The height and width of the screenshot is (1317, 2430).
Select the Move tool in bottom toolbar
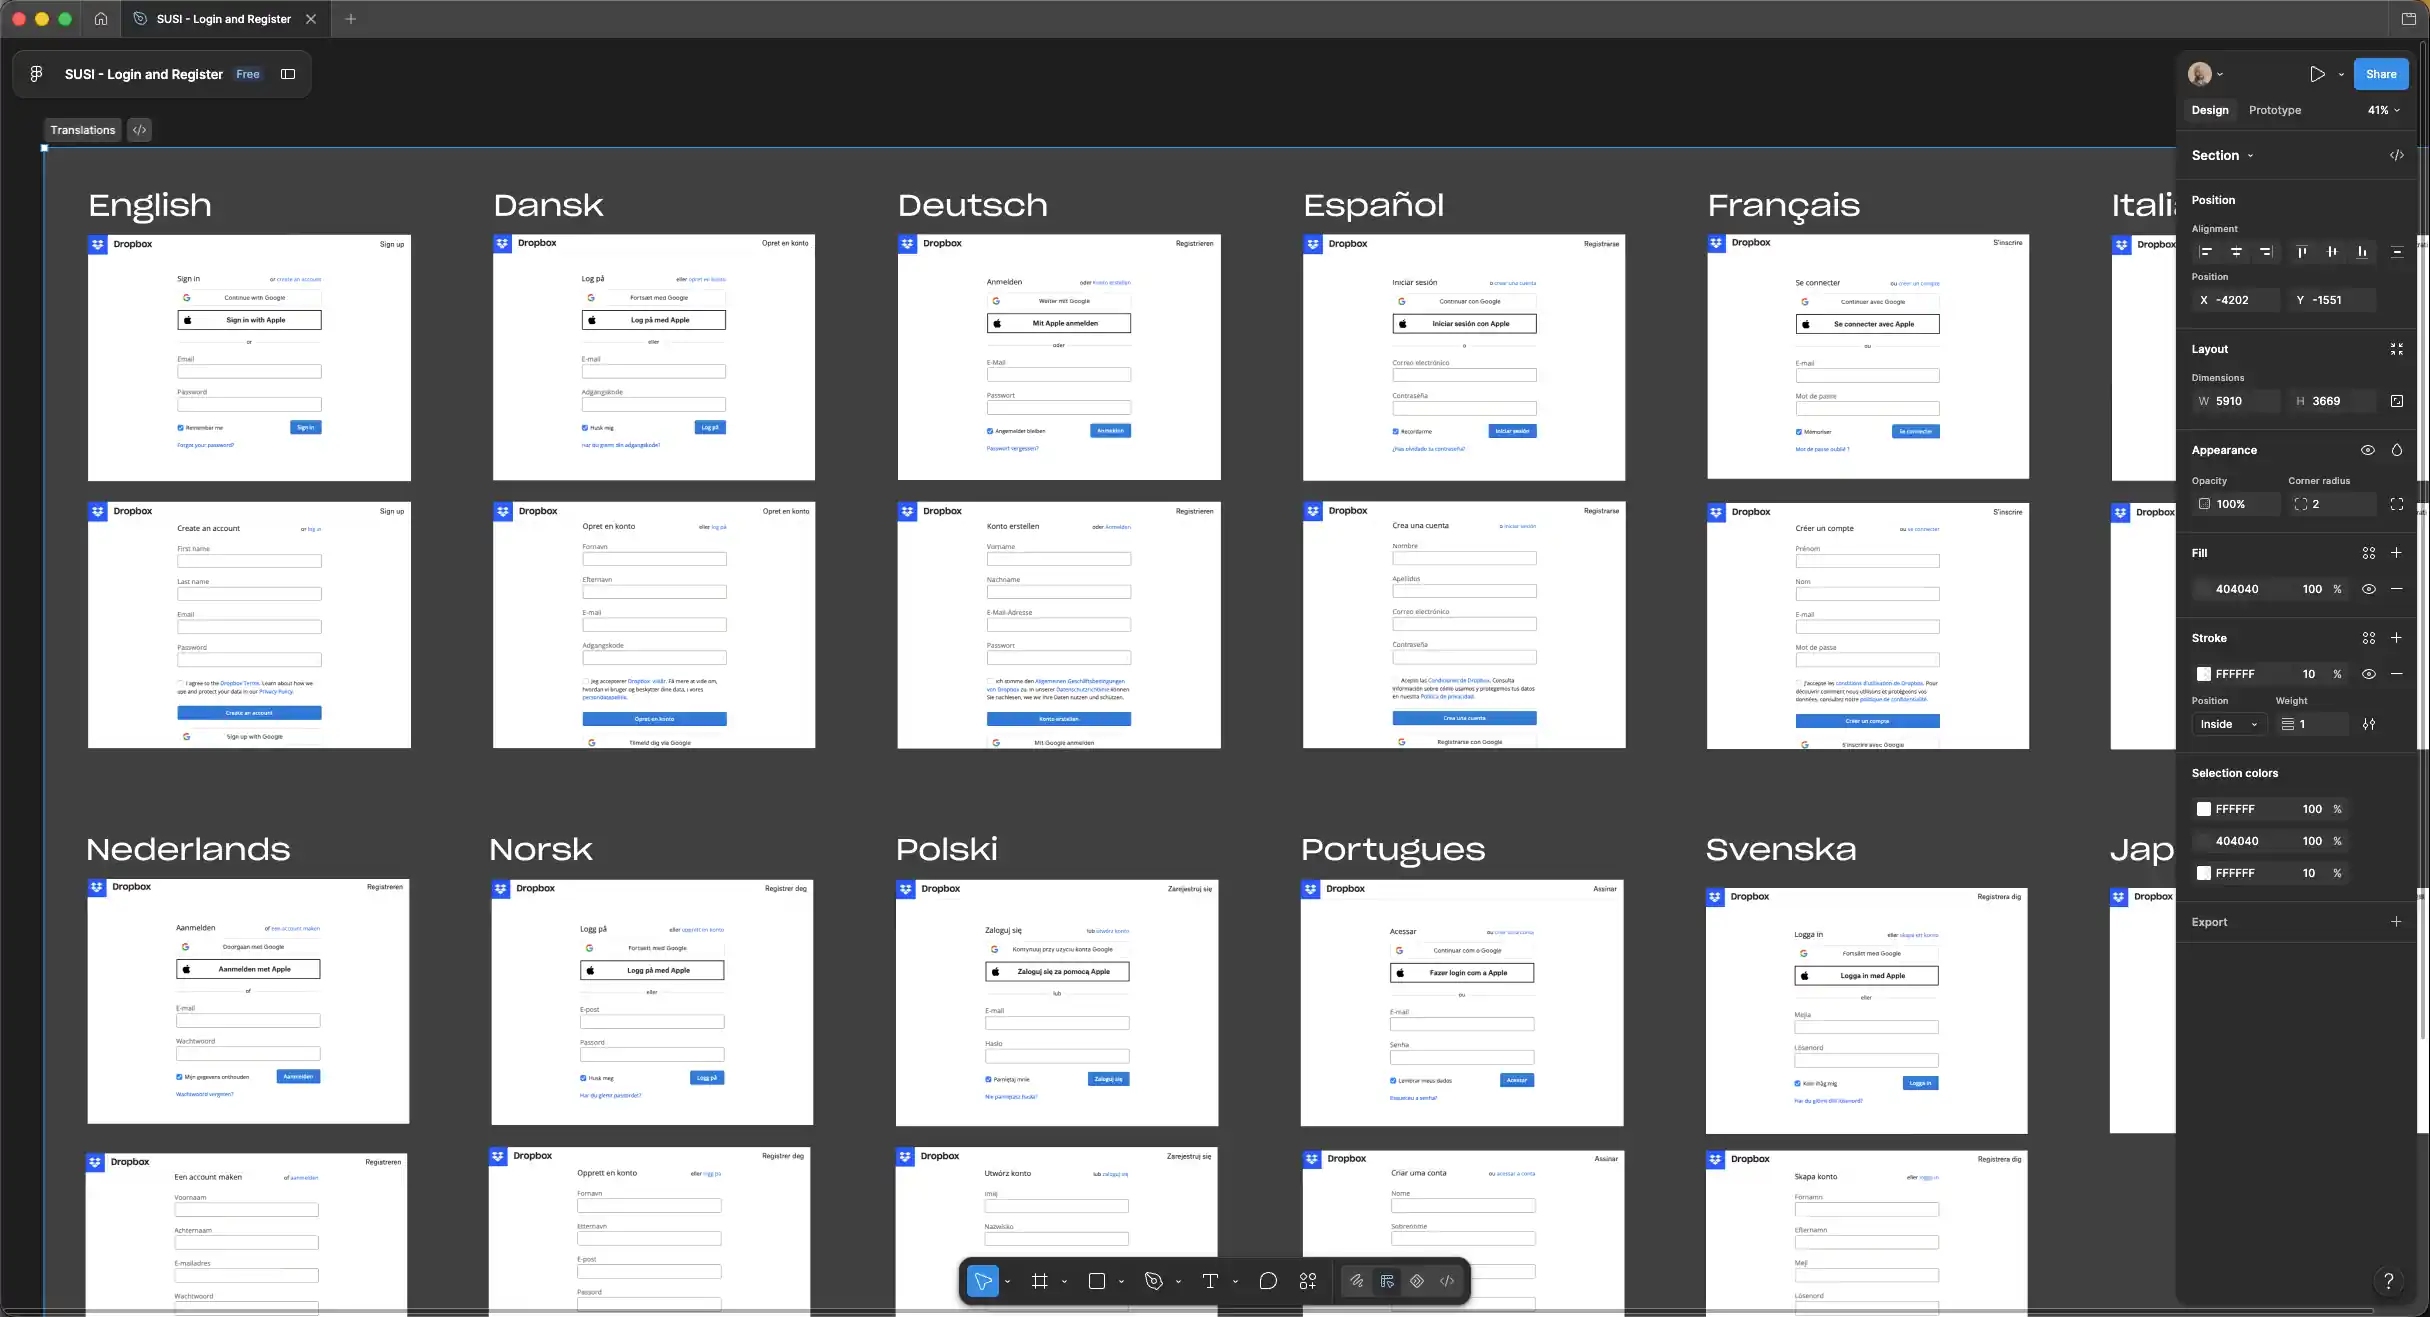983,1281
